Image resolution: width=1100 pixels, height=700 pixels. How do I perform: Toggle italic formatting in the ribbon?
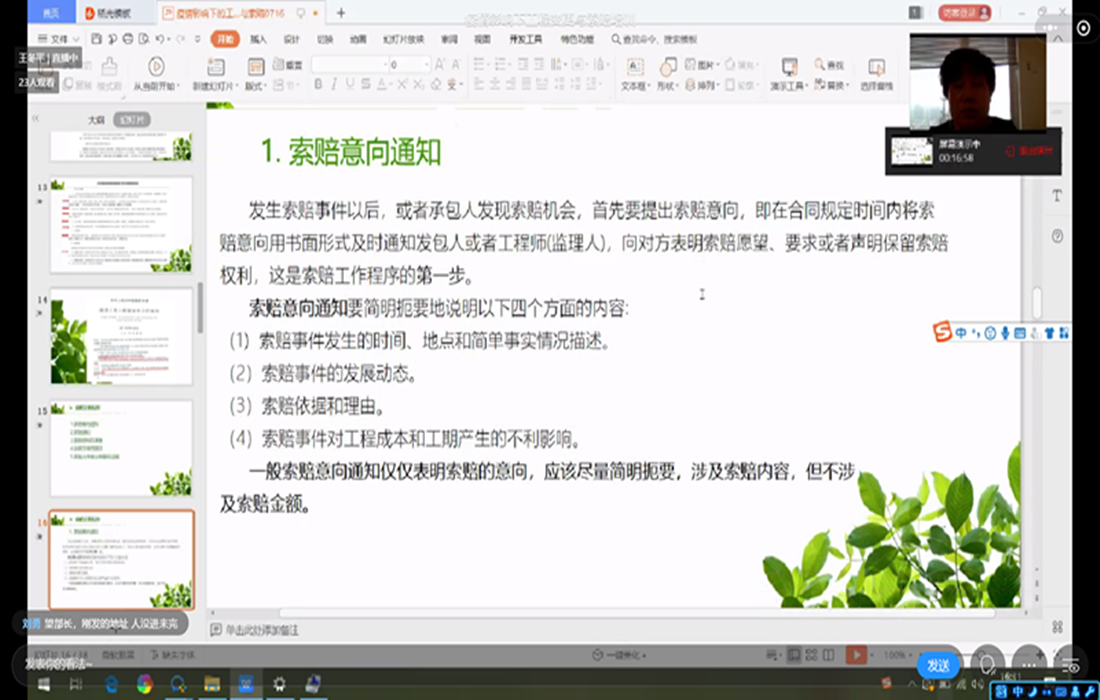coord(333,84)
